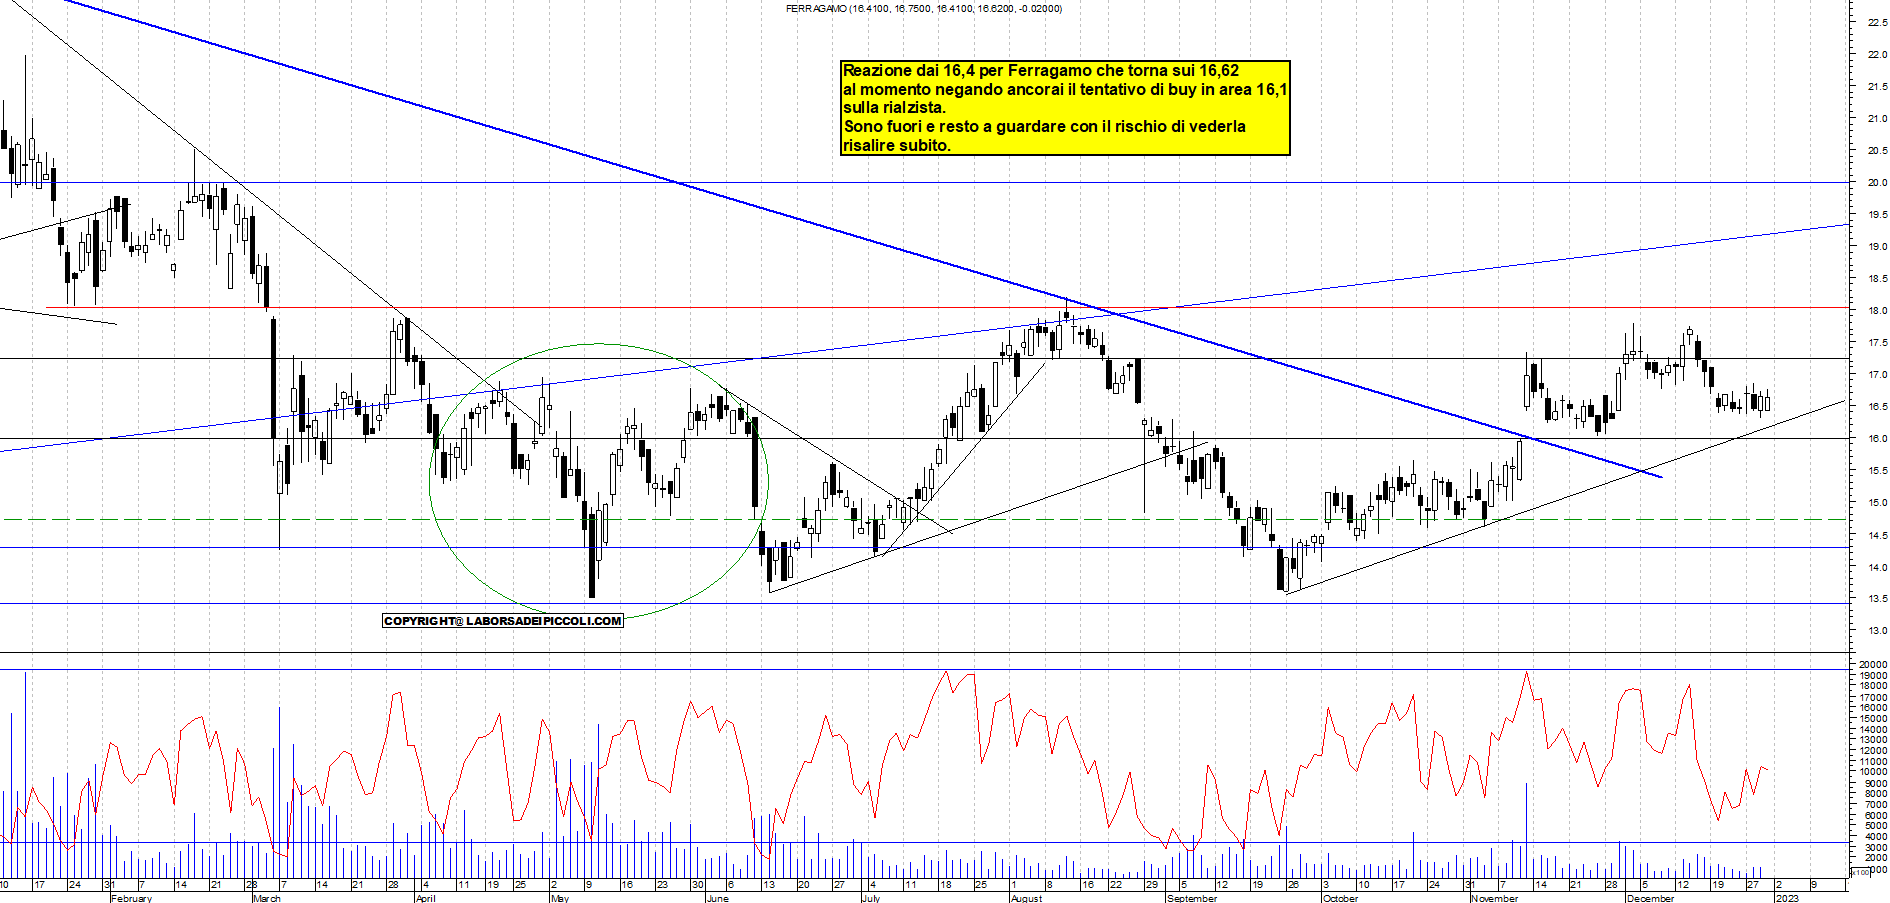Click the October month label on time axis
1890x903 pixels.
coord(1341,898)
